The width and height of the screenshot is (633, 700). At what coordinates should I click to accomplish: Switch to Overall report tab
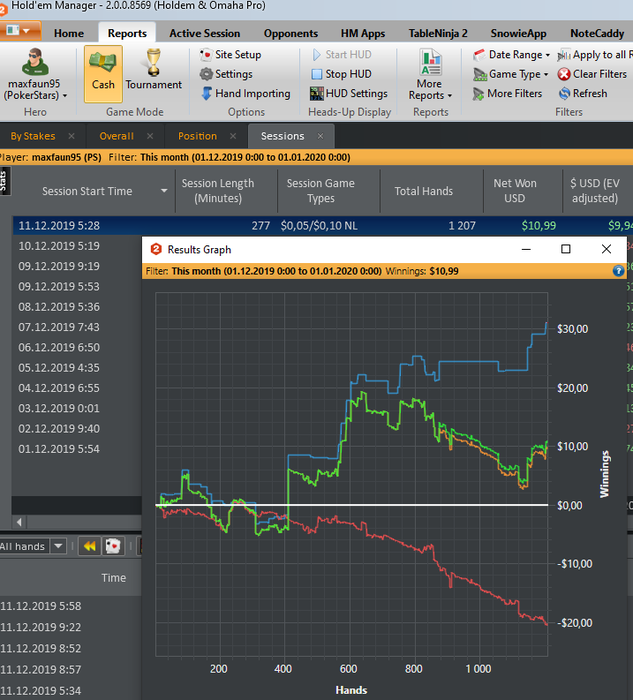point(117,136)
